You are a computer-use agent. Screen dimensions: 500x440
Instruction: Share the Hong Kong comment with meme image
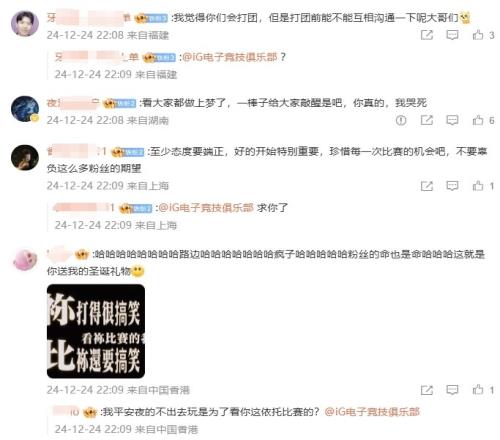pos(427,390)
